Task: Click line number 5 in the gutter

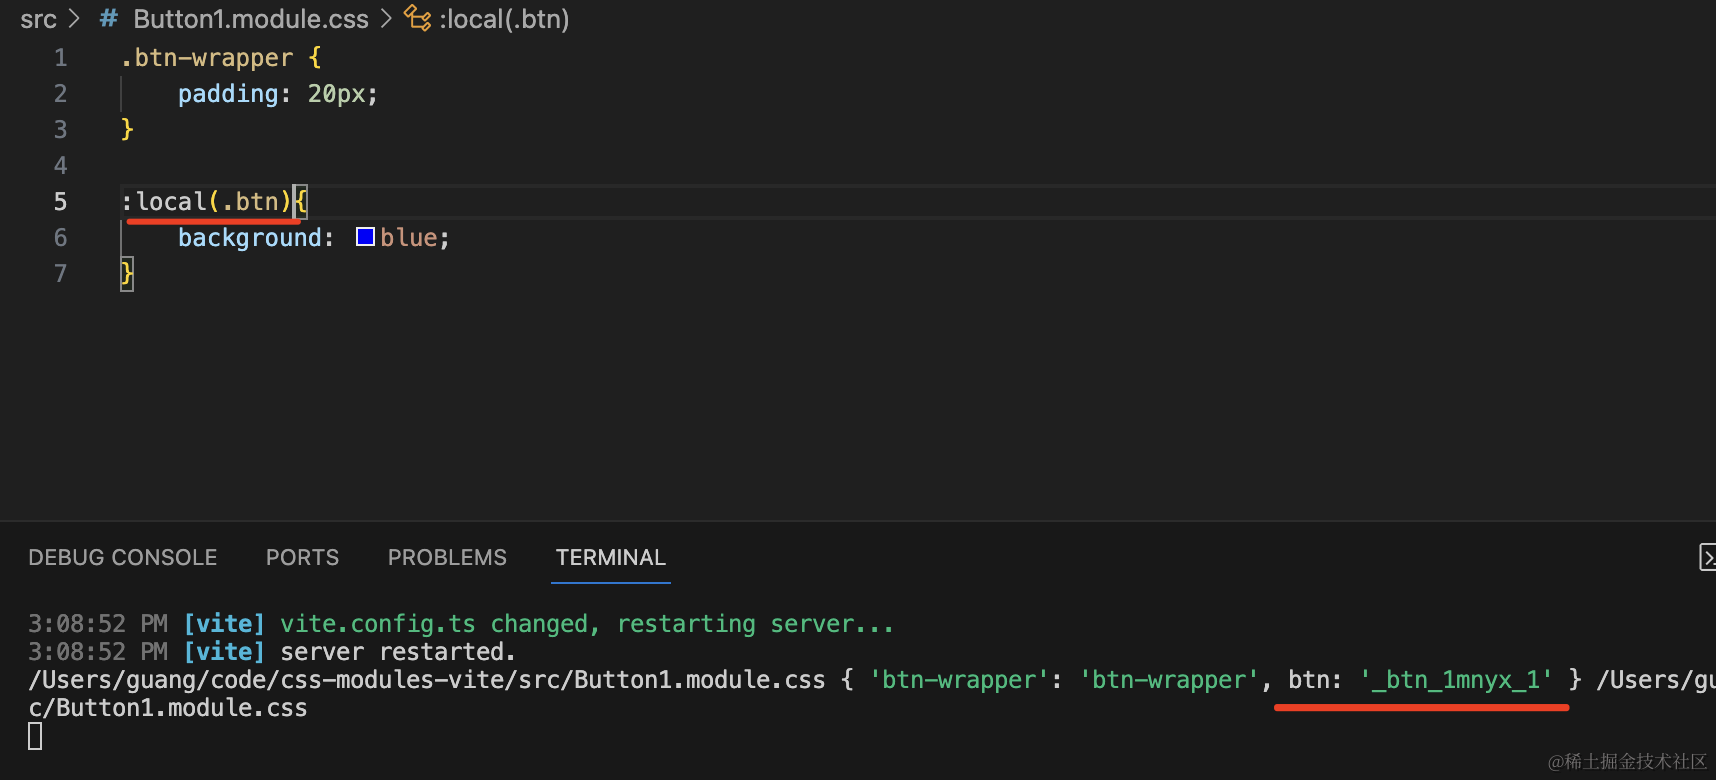Action: tap(61, 202)
